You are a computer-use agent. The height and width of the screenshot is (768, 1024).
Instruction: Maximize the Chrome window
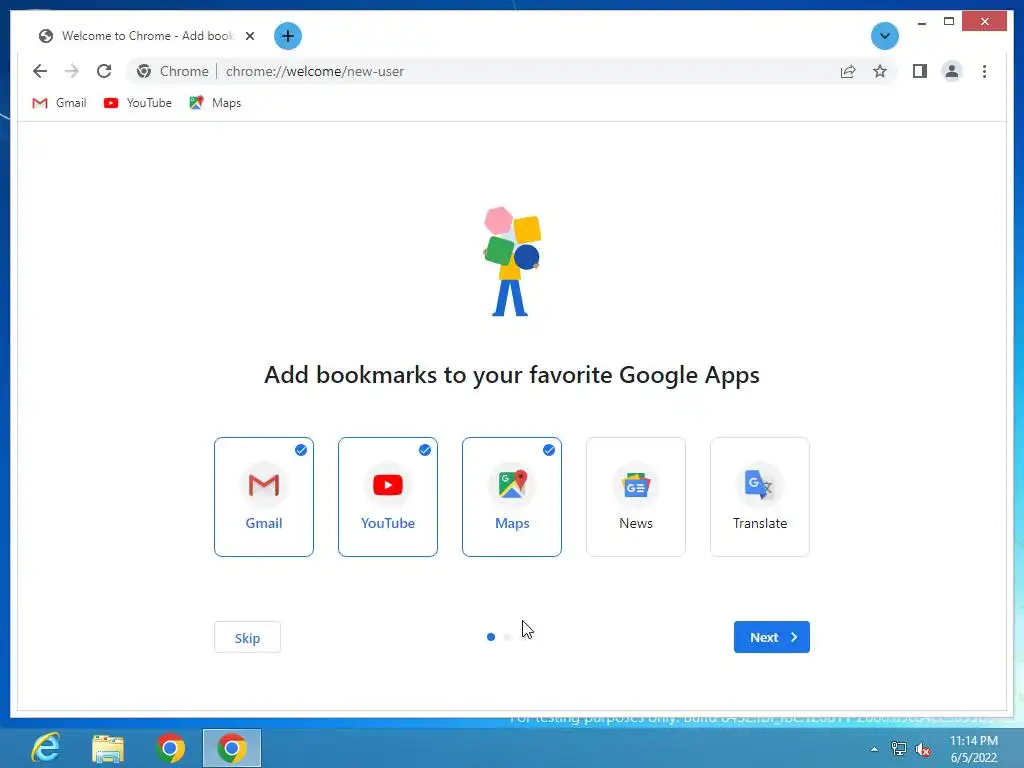tap(949, 22)
